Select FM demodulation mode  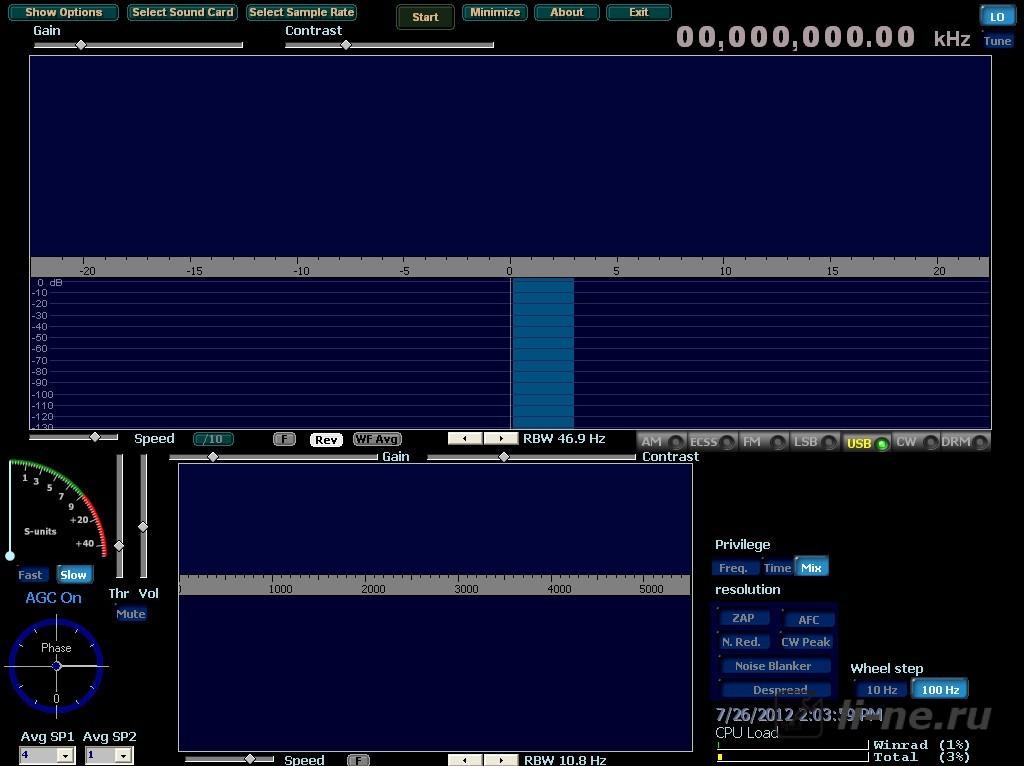point(763,442)
